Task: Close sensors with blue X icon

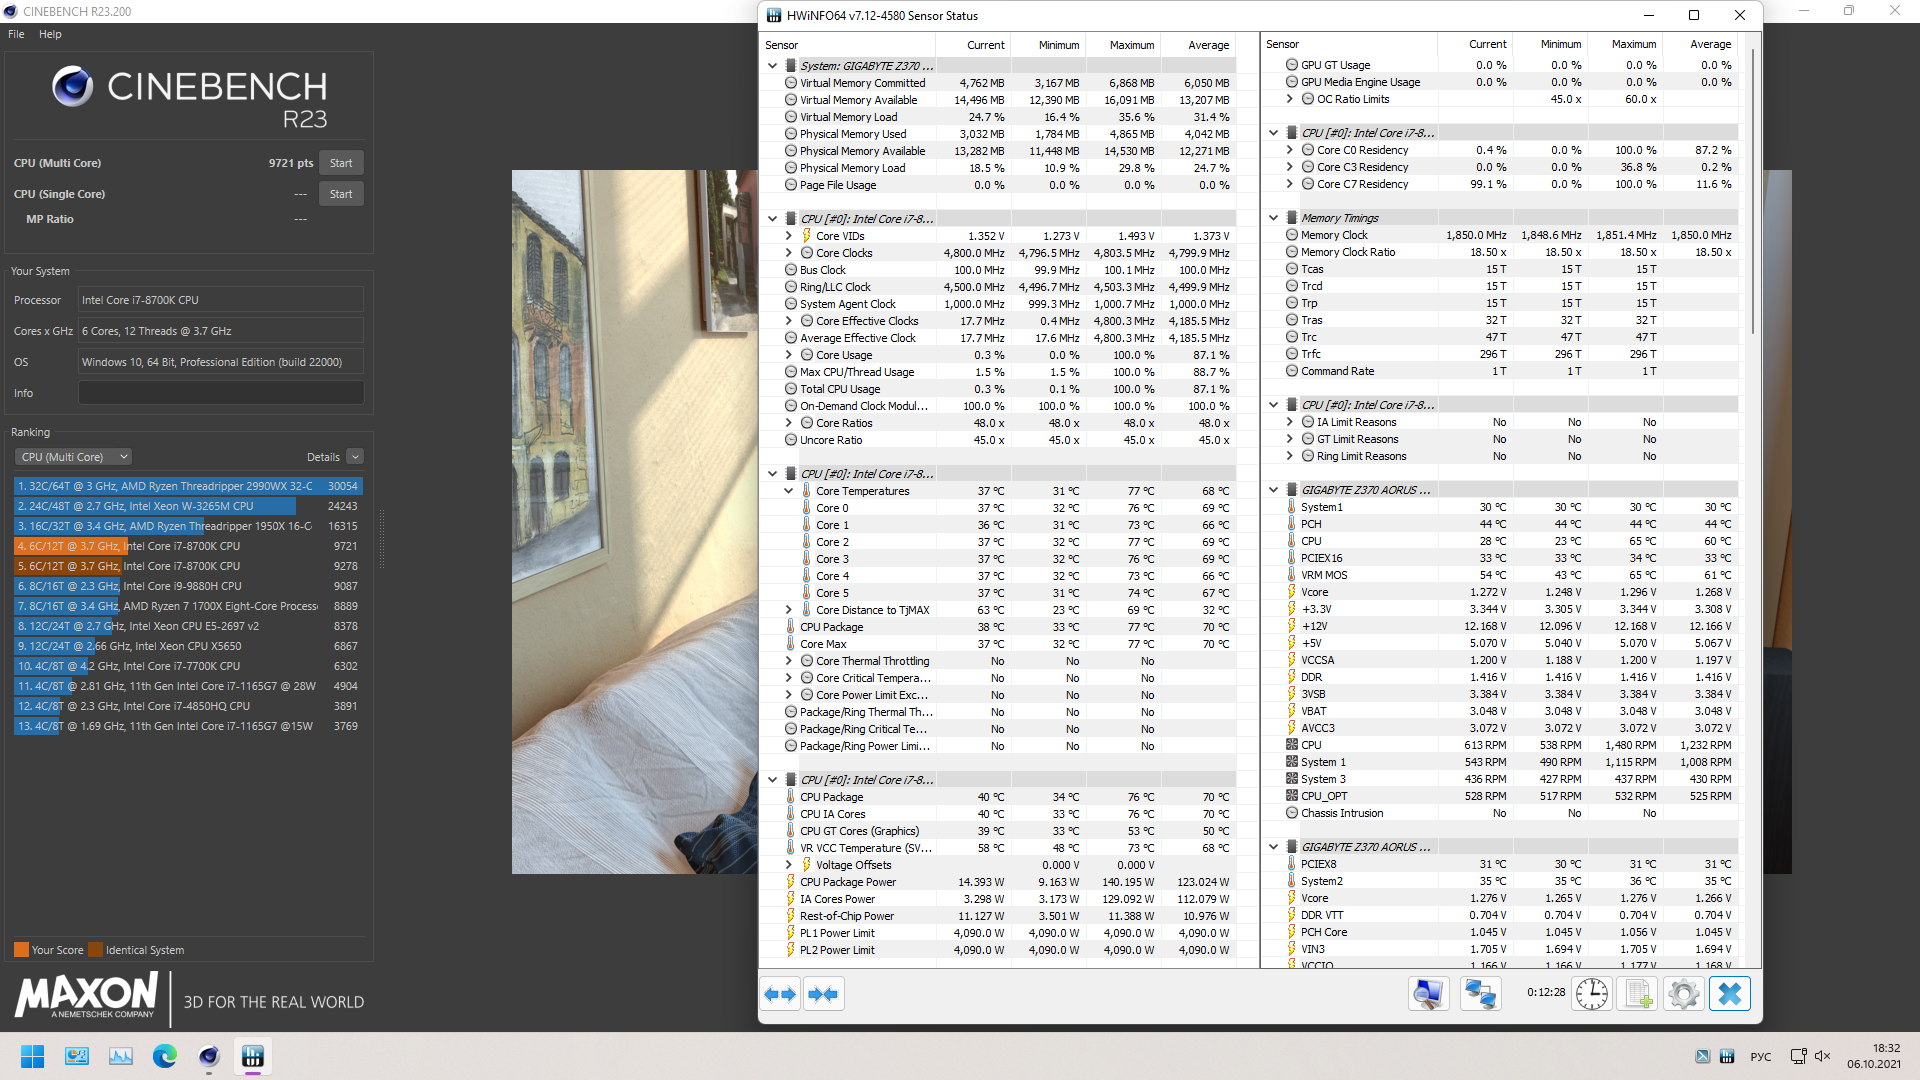Action: pyautogui.click(x=1730, y=994)
